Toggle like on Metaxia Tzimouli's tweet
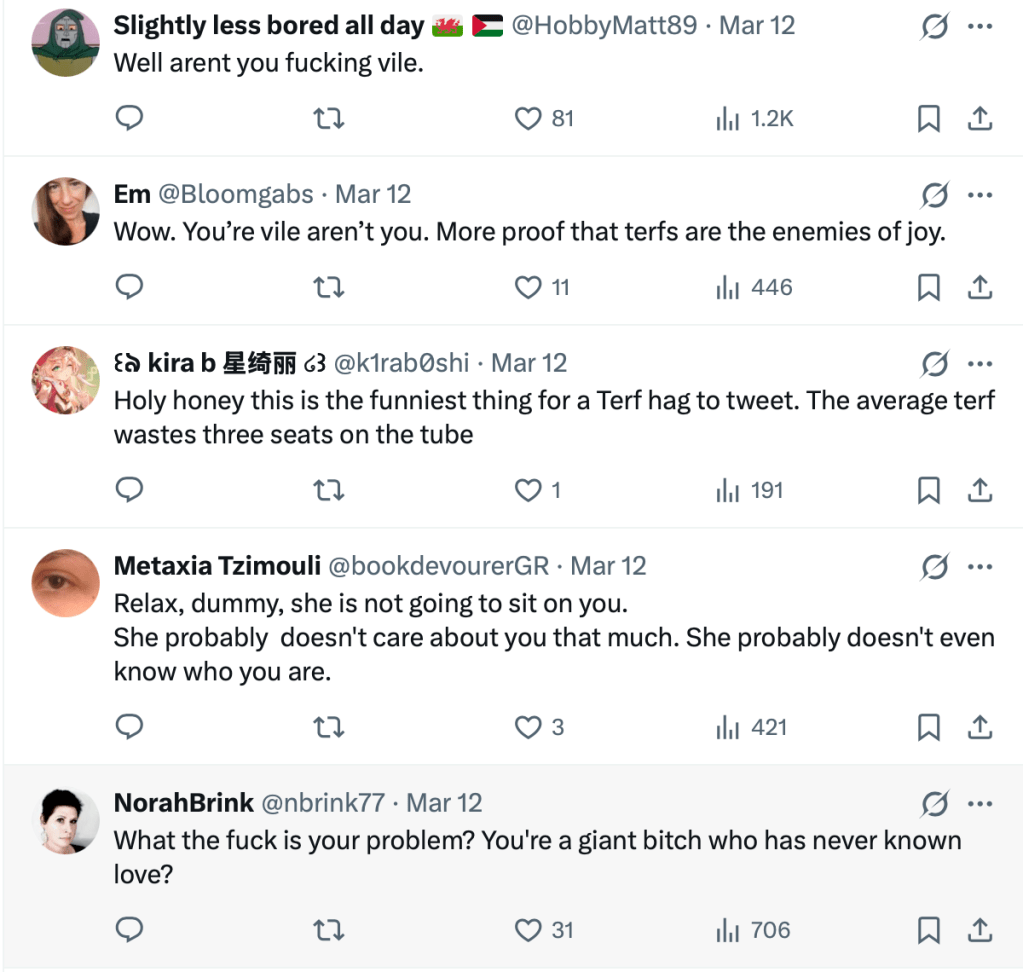The height and width of the screenshot is (972, 1023). (x=528, y=728)
